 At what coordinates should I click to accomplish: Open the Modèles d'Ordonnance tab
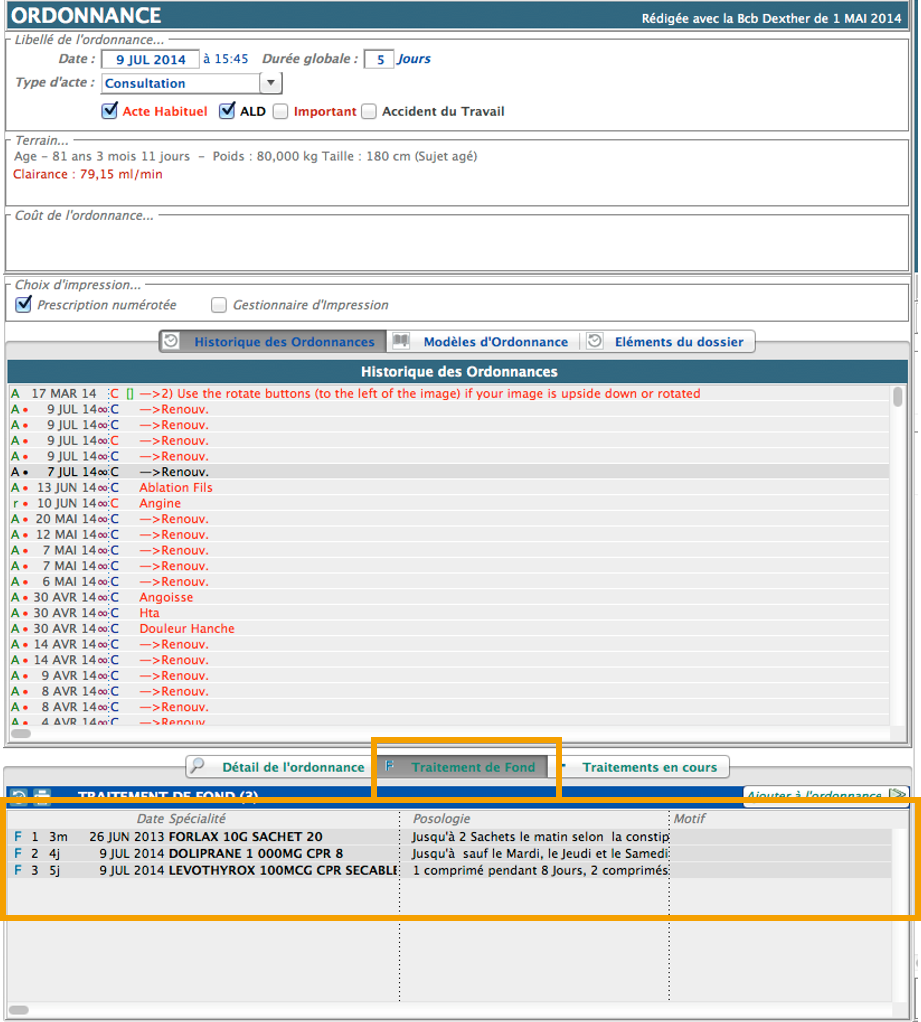coord(495,341)
